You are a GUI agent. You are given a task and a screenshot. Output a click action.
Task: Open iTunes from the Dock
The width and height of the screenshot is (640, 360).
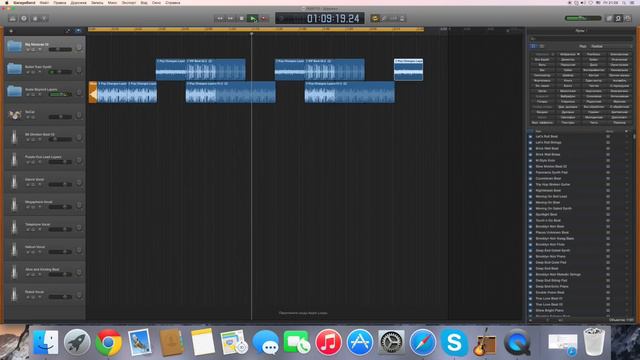tap(328, 342)
